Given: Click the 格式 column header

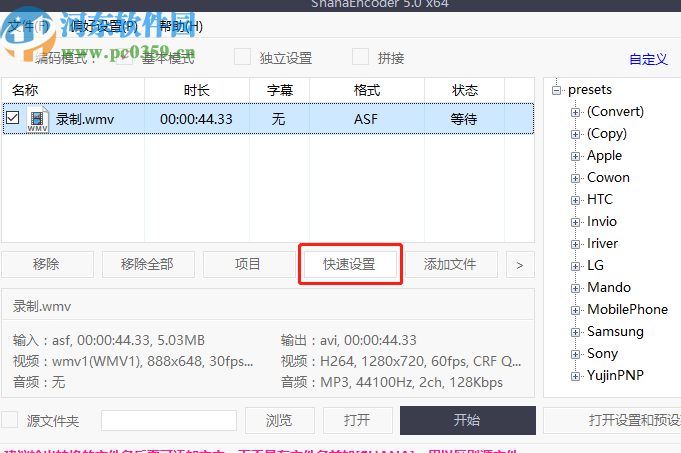Looking at the screenshot, I should (x=367, y=90).
